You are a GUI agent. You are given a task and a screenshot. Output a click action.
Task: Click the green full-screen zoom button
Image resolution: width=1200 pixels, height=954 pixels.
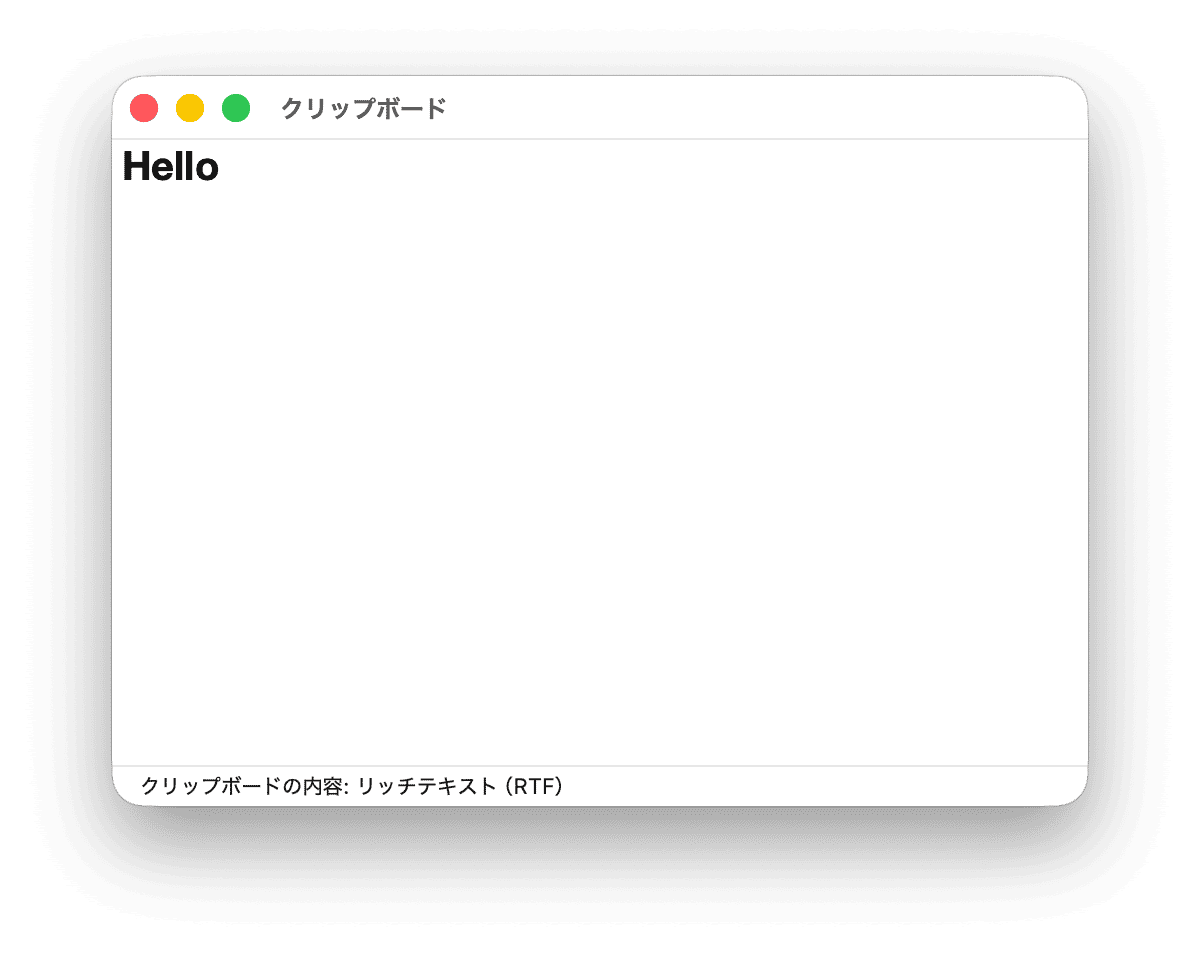tap(236, 108)
